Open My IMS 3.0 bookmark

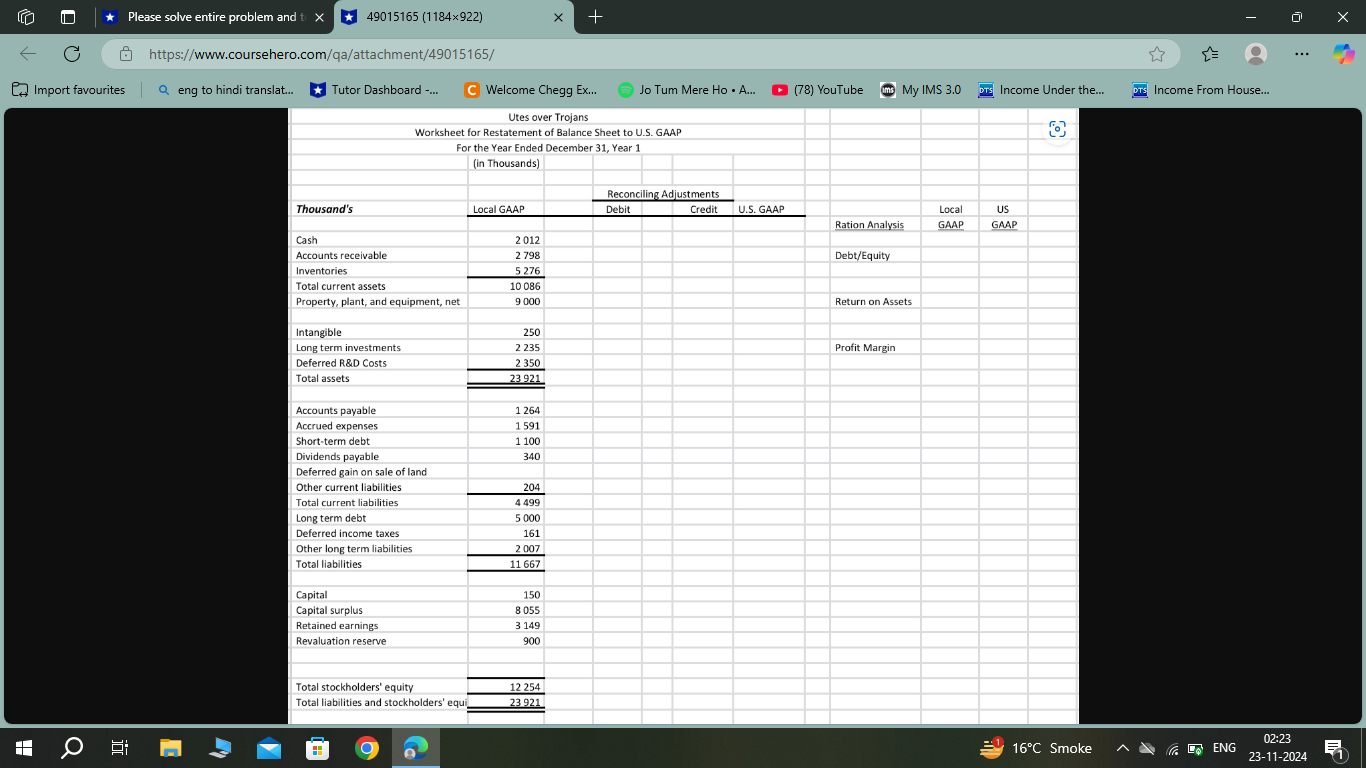920,89
